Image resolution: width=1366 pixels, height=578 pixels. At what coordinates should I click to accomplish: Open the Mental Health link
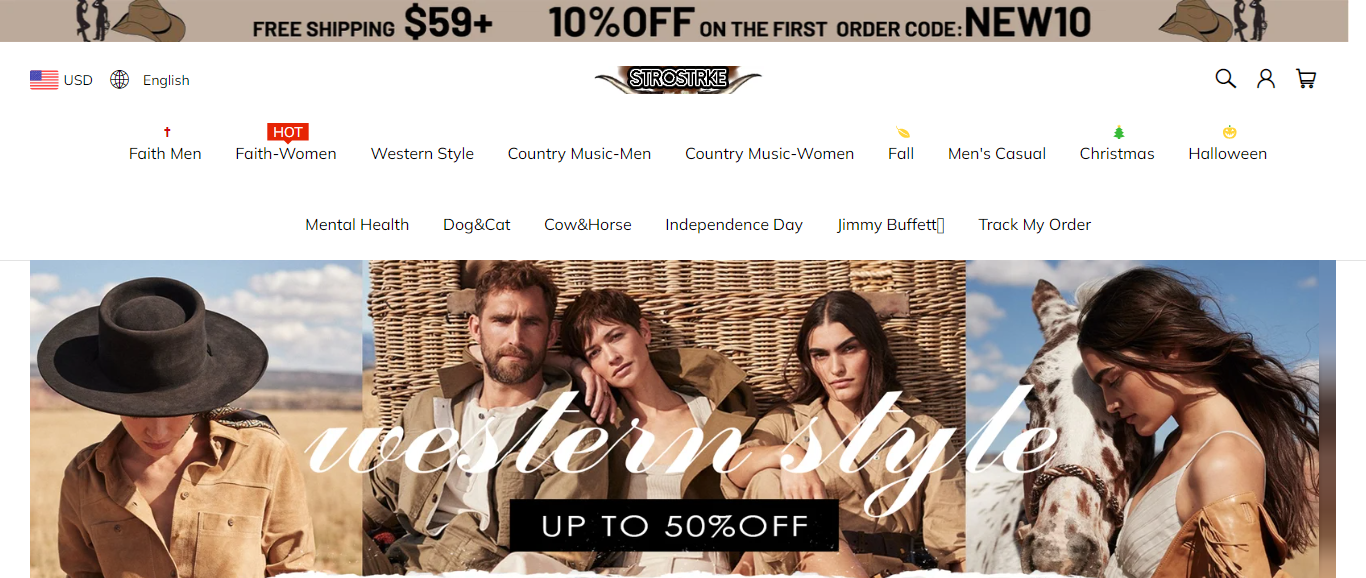(x=357, y=225)
